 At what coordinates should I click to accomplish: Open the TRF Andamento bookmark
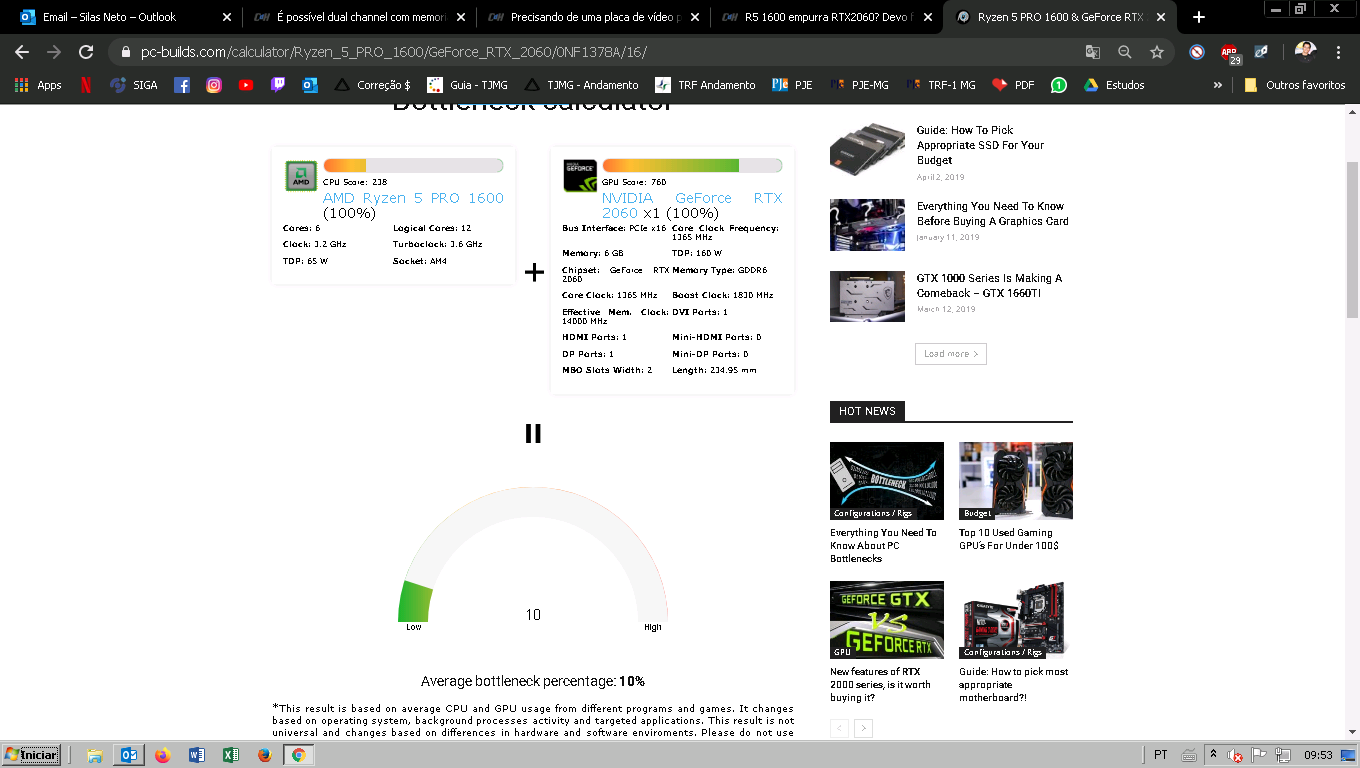click(705, 85)
